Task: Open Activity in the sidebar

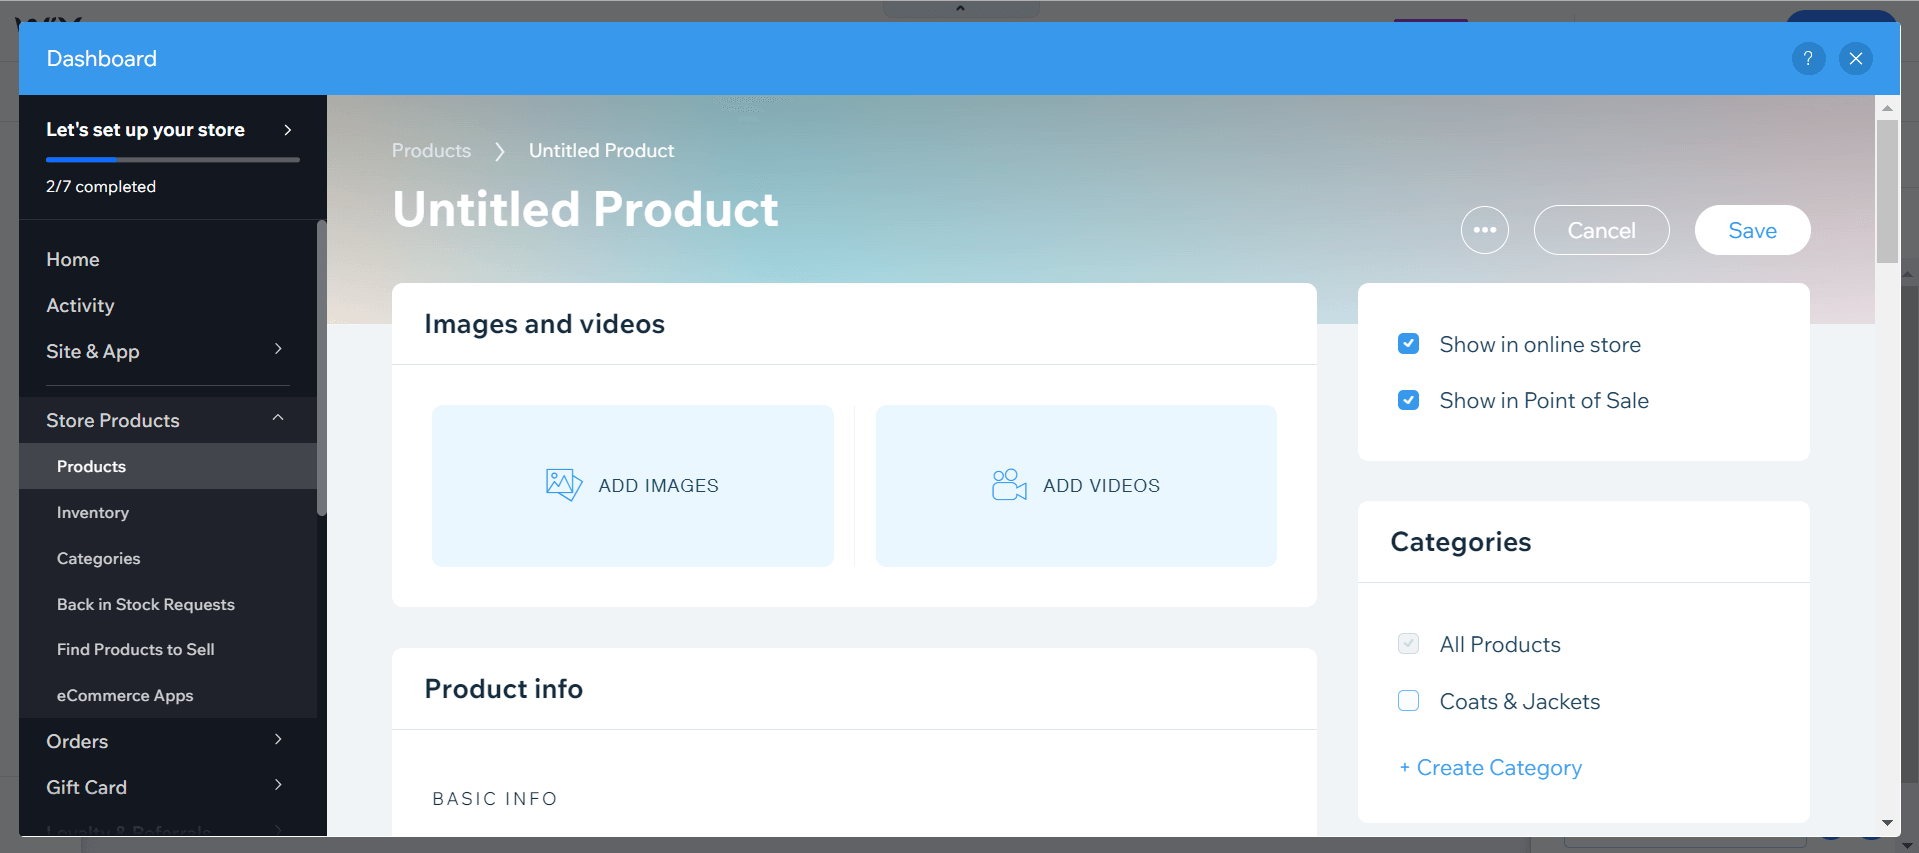Action: [x=80, y=305]
